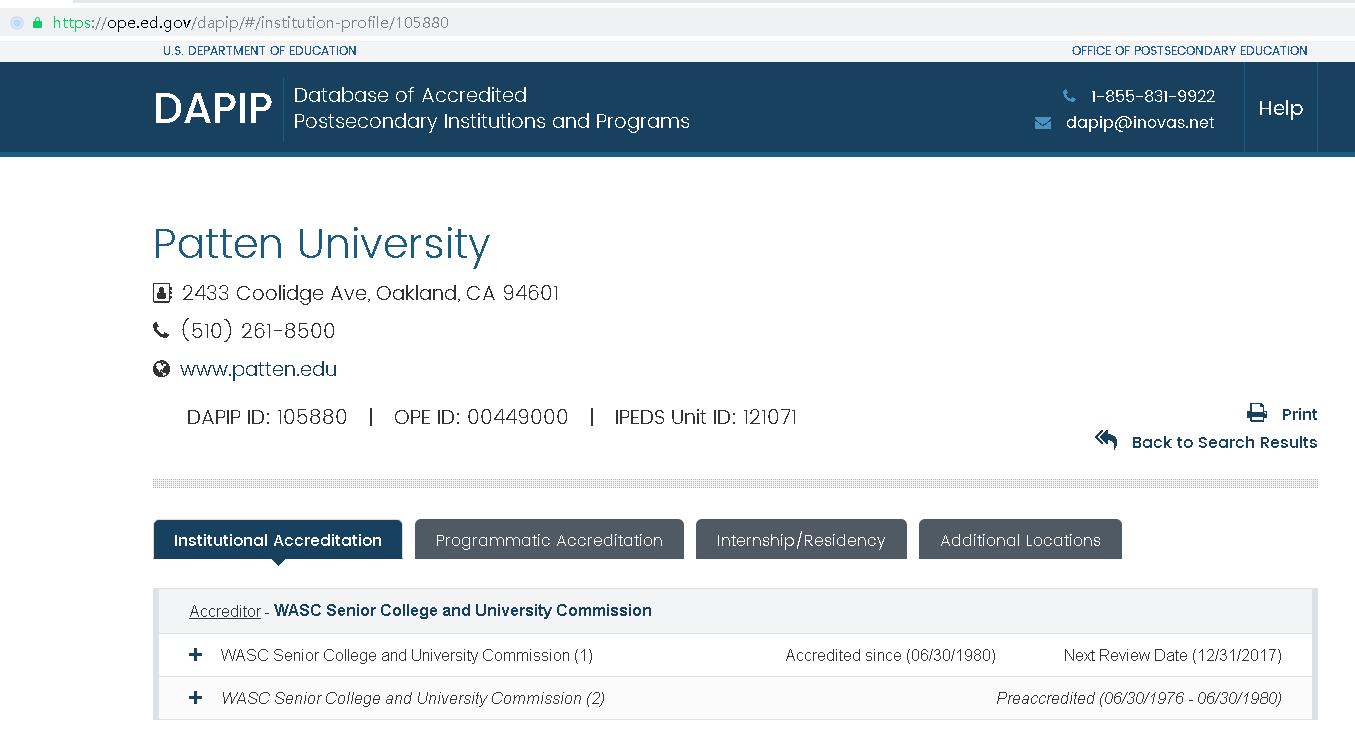Click the DAPIP logo in header
Screen dimensions: 1355x755
point(213,108)
